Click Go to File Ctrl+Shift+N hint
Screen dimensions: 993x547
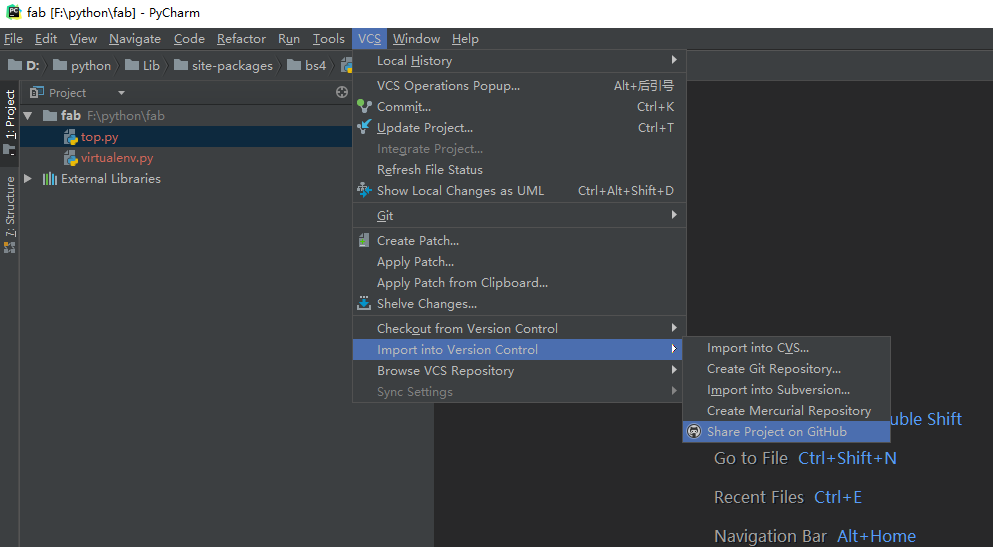point(805,458)
